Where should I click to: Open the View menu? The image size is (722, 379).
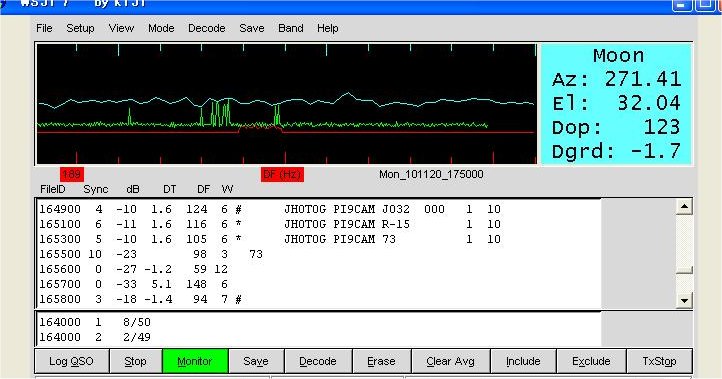click(x=121, y=28)
